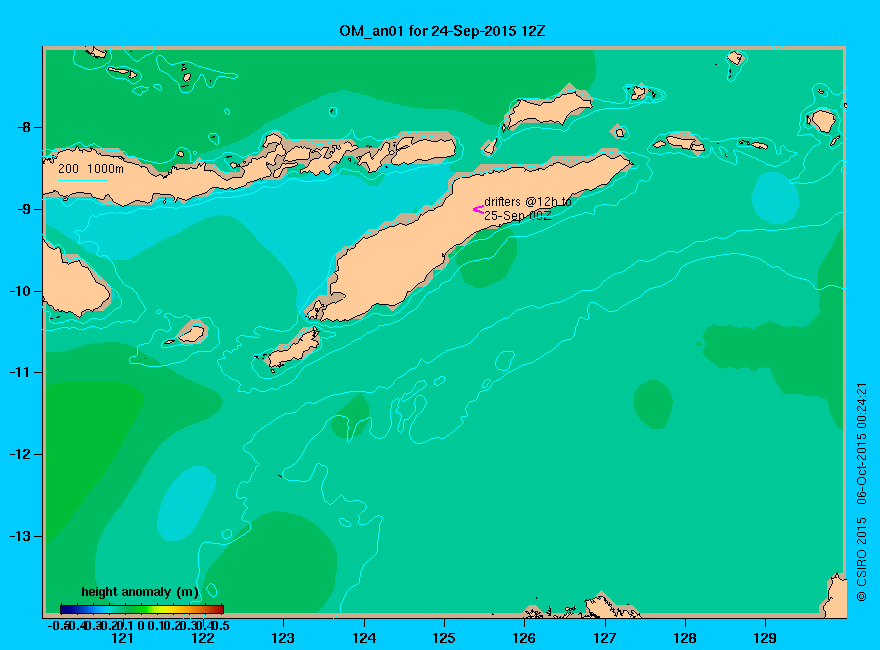Click the cyan contour legend line sample
The height and width of the screenshot is (650, 880).
pyautogui.click(x=82, y=180)
